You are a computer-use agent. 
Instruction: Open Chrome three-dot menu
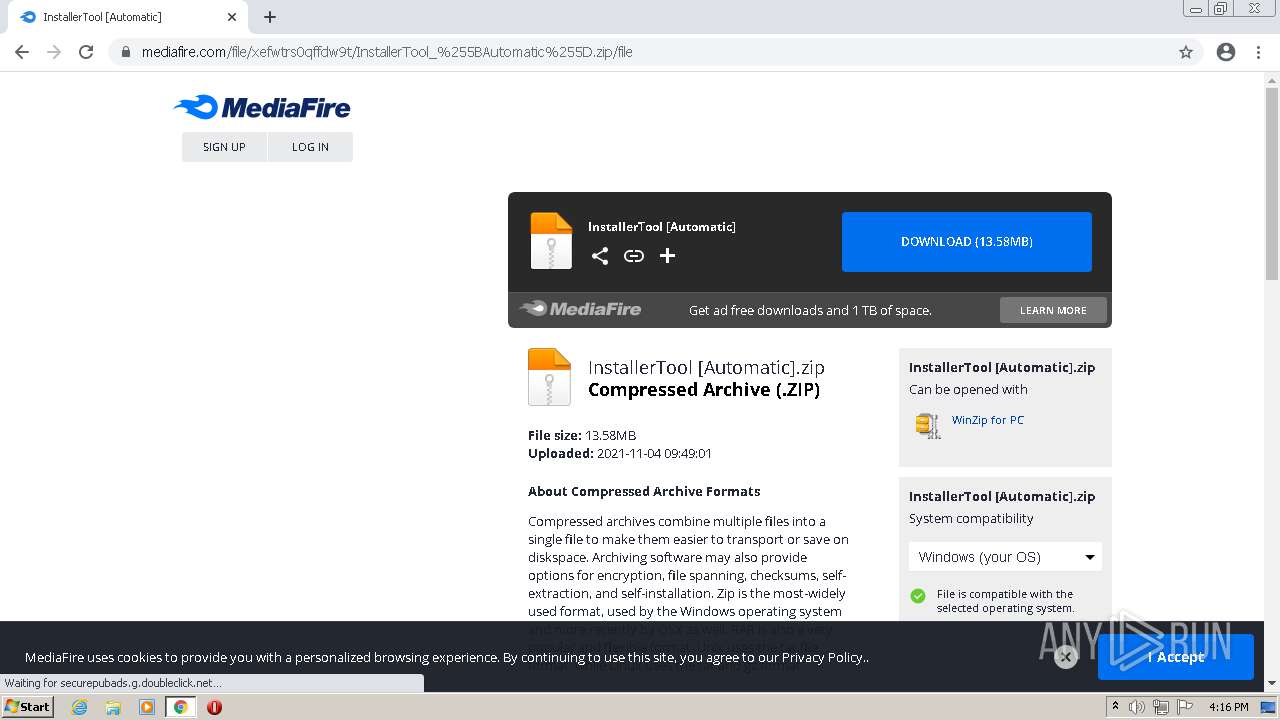click(1258, 52)
